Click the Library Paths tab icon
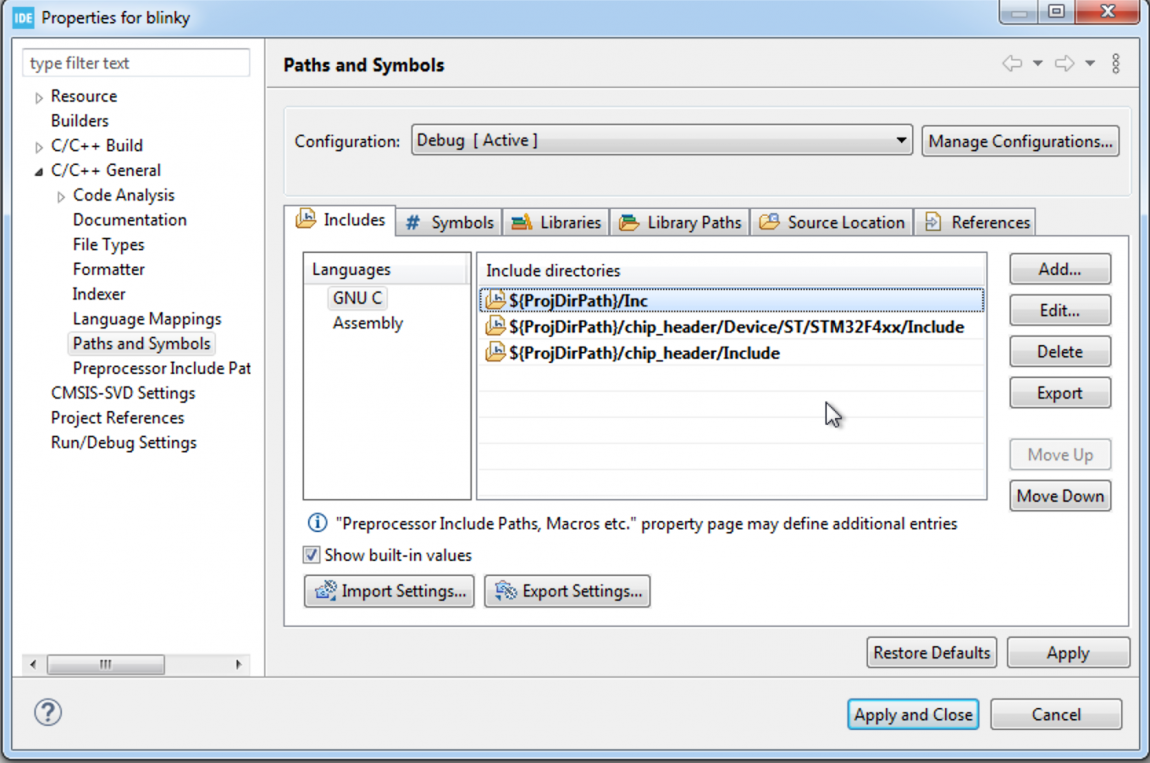Viewport: 1150px width, 763px height. [629, 222]
